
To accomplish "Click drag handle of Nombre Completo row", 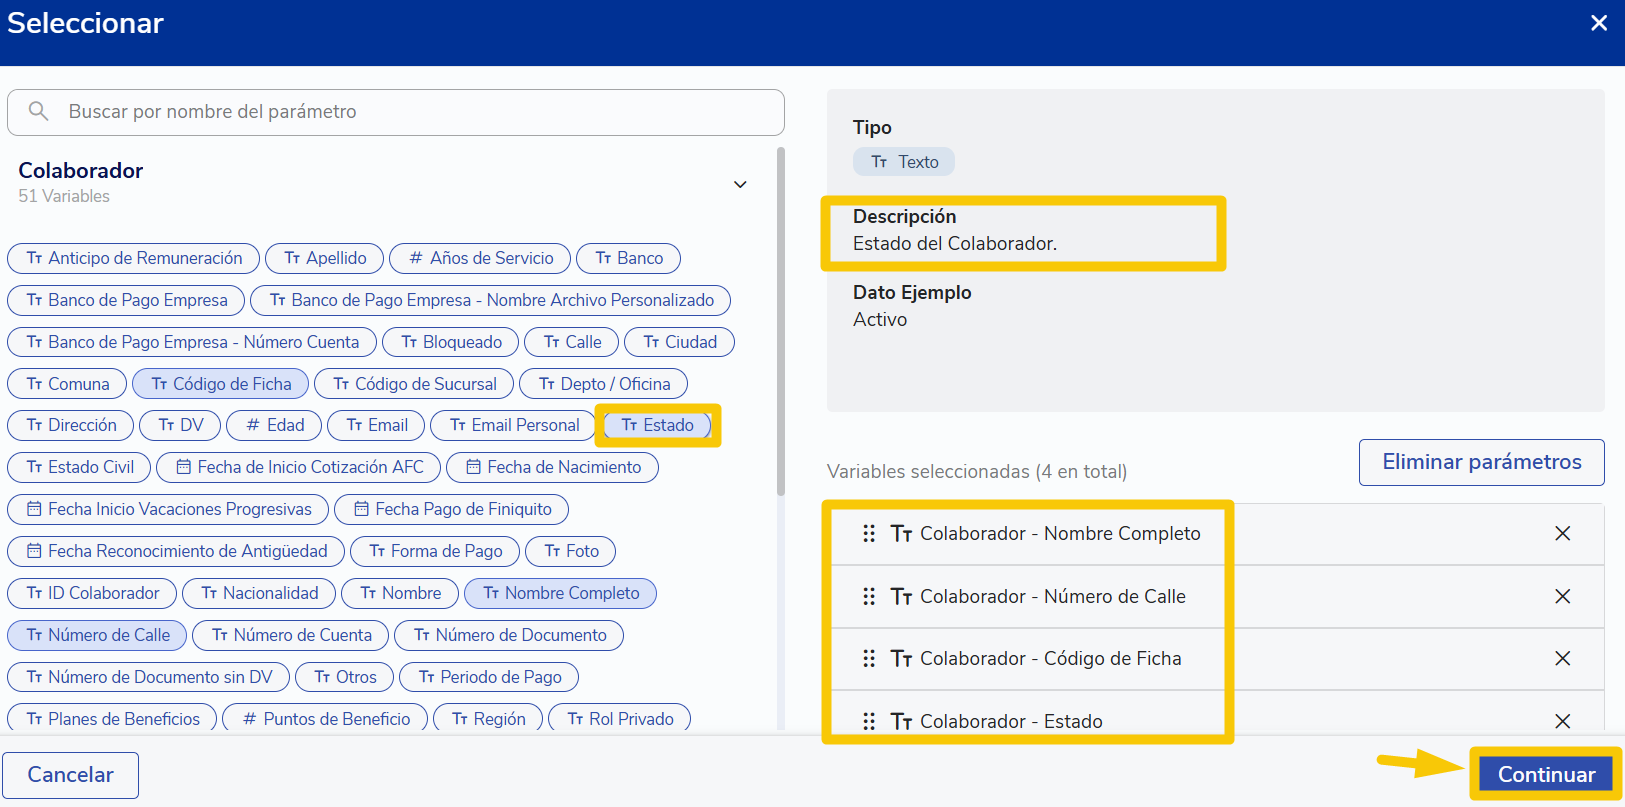I will (869, 534).
